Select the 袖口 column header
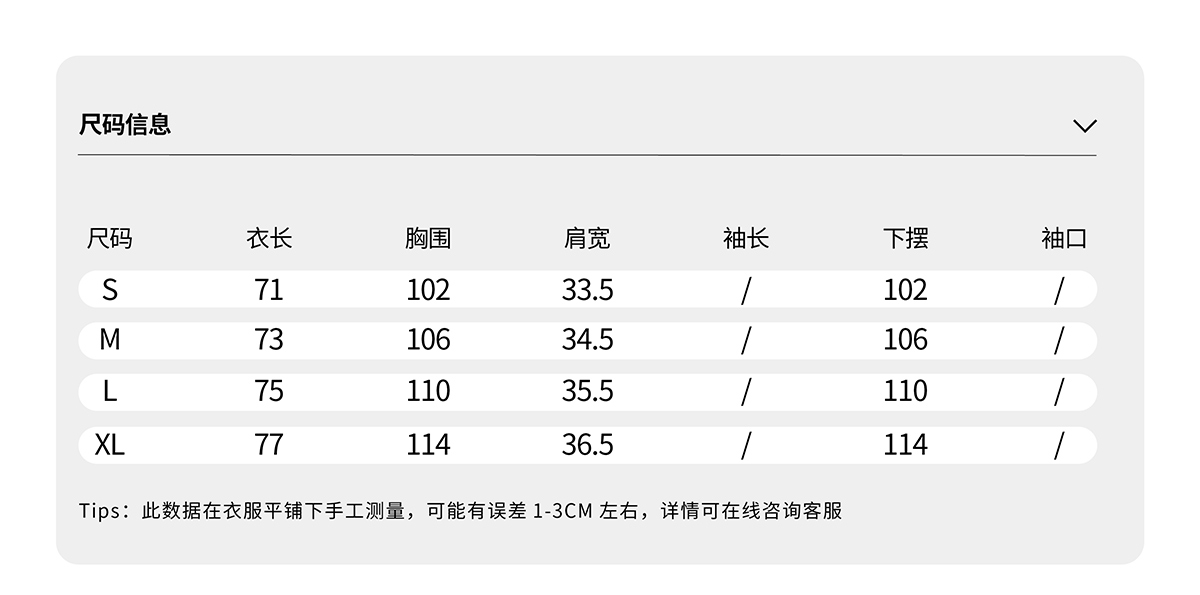The width and height of the screenshot is (1200, 595). [x=1063, y=239]
